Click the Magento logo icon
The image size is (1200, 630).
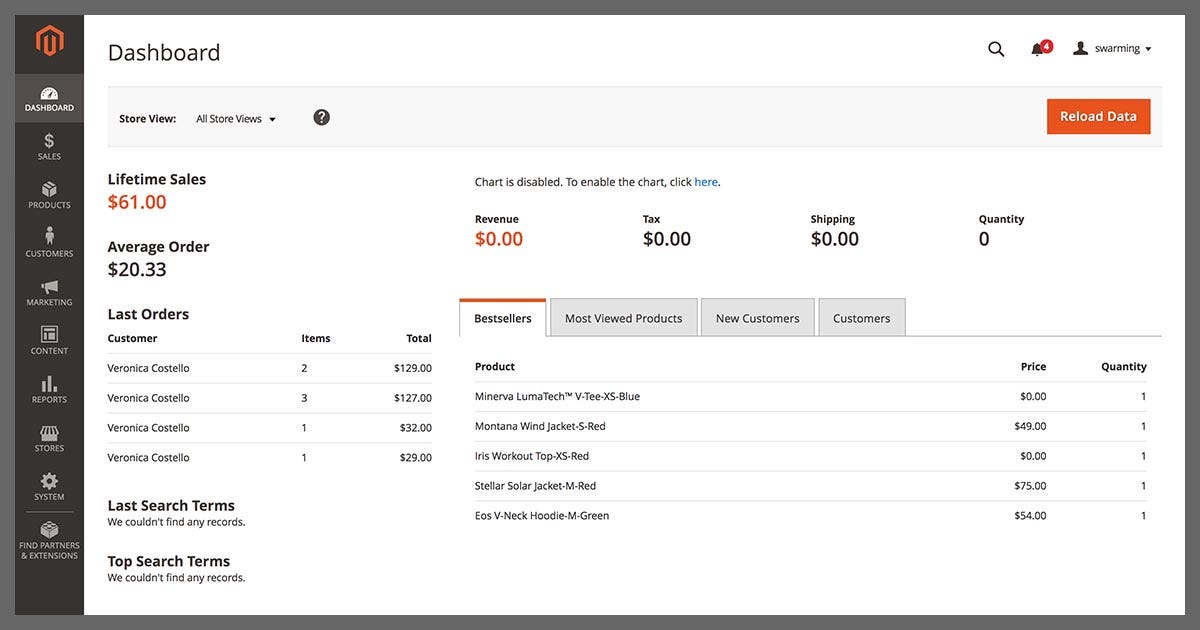[x=49, y=41]
